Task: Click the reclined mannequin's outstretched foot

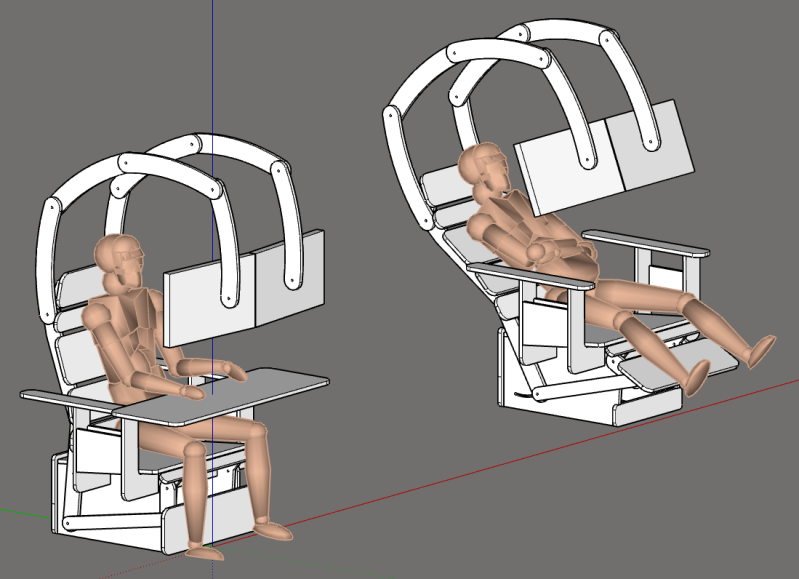Action: [760, 350]
